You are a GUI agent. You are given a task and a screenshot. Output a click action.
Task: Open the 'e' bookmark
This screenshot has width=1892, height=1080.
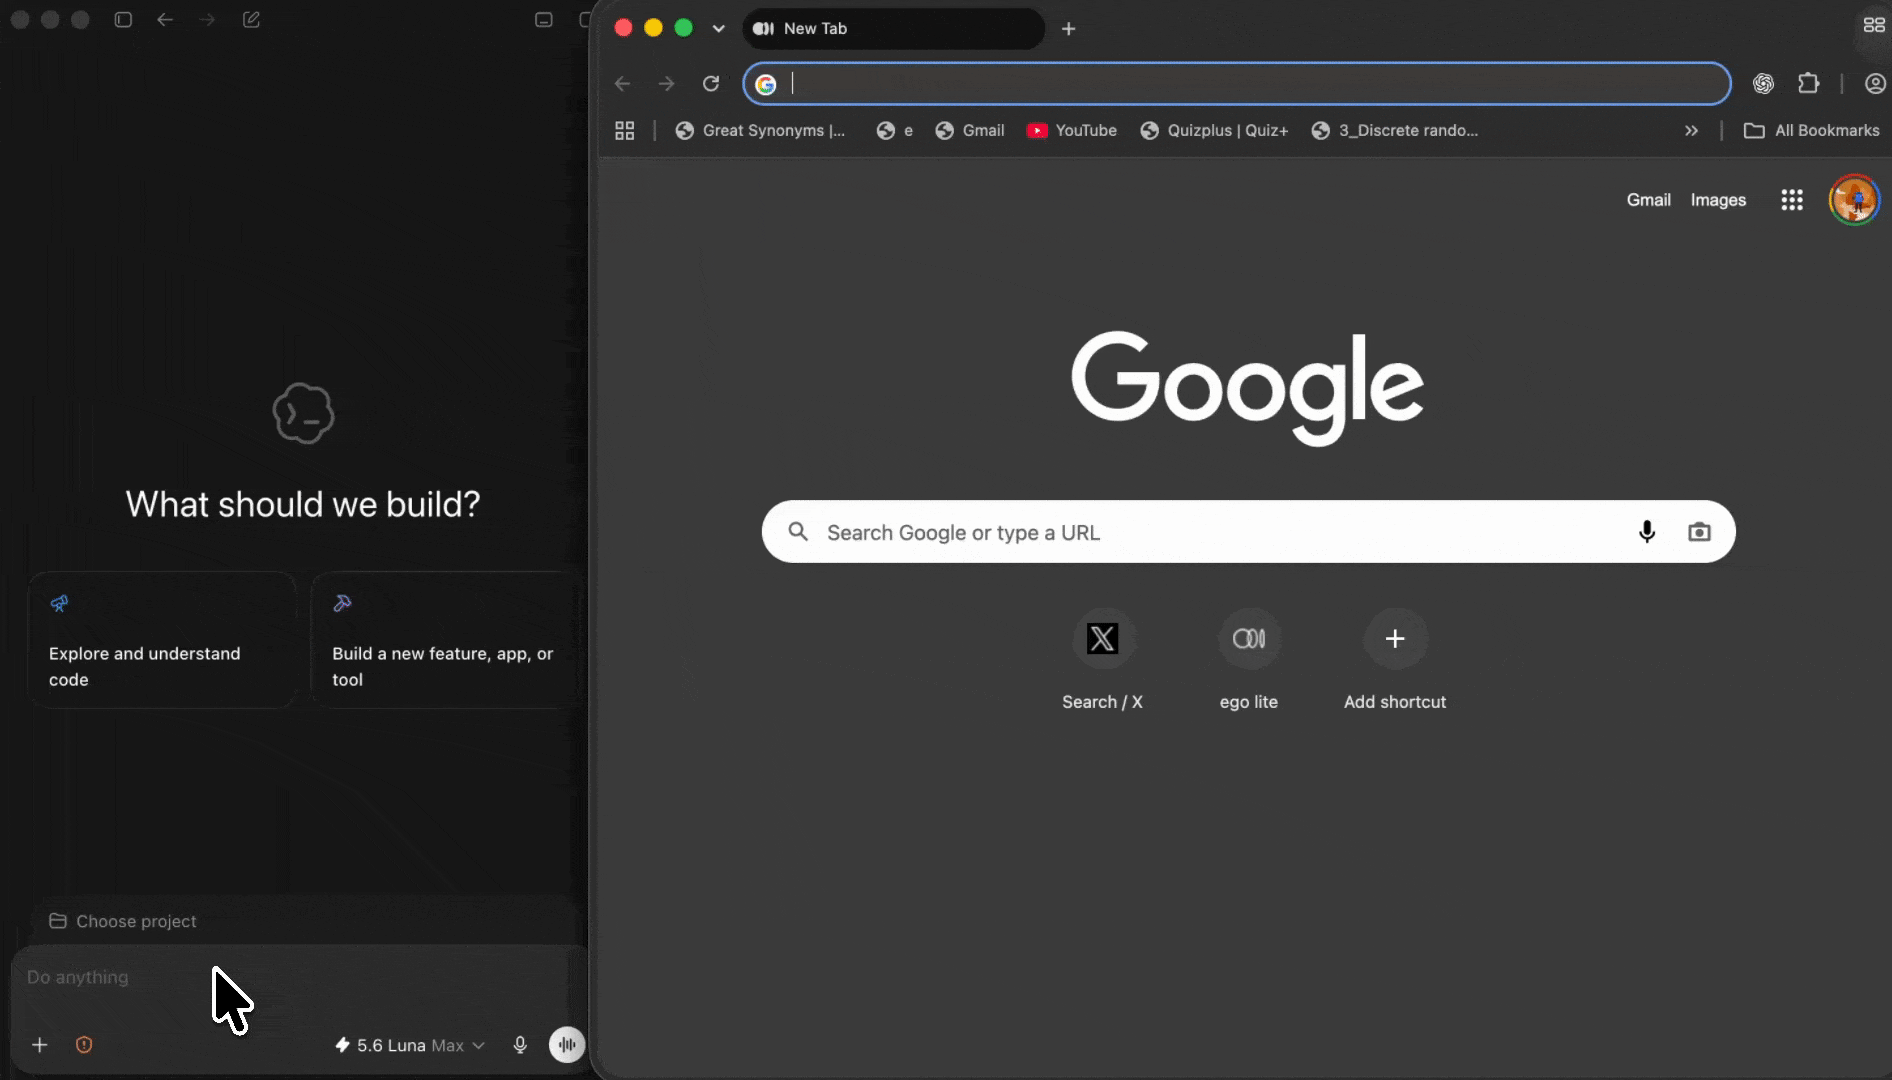tap(895, 131)
